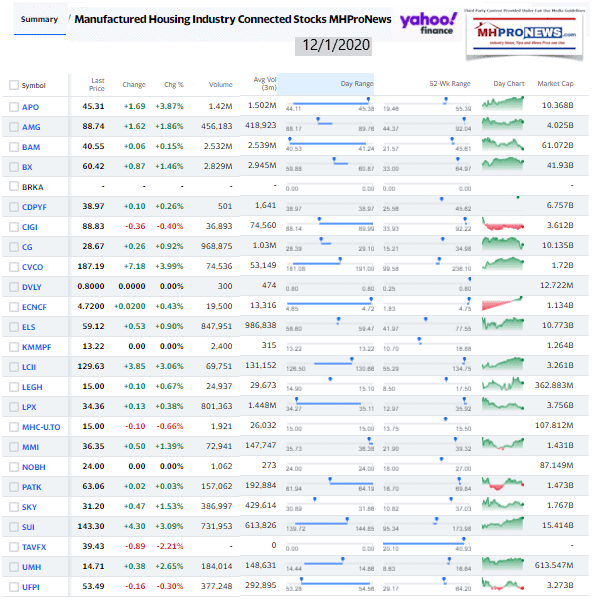
Task: Open the ECNCF day chart sparkline
Action: 502,304
